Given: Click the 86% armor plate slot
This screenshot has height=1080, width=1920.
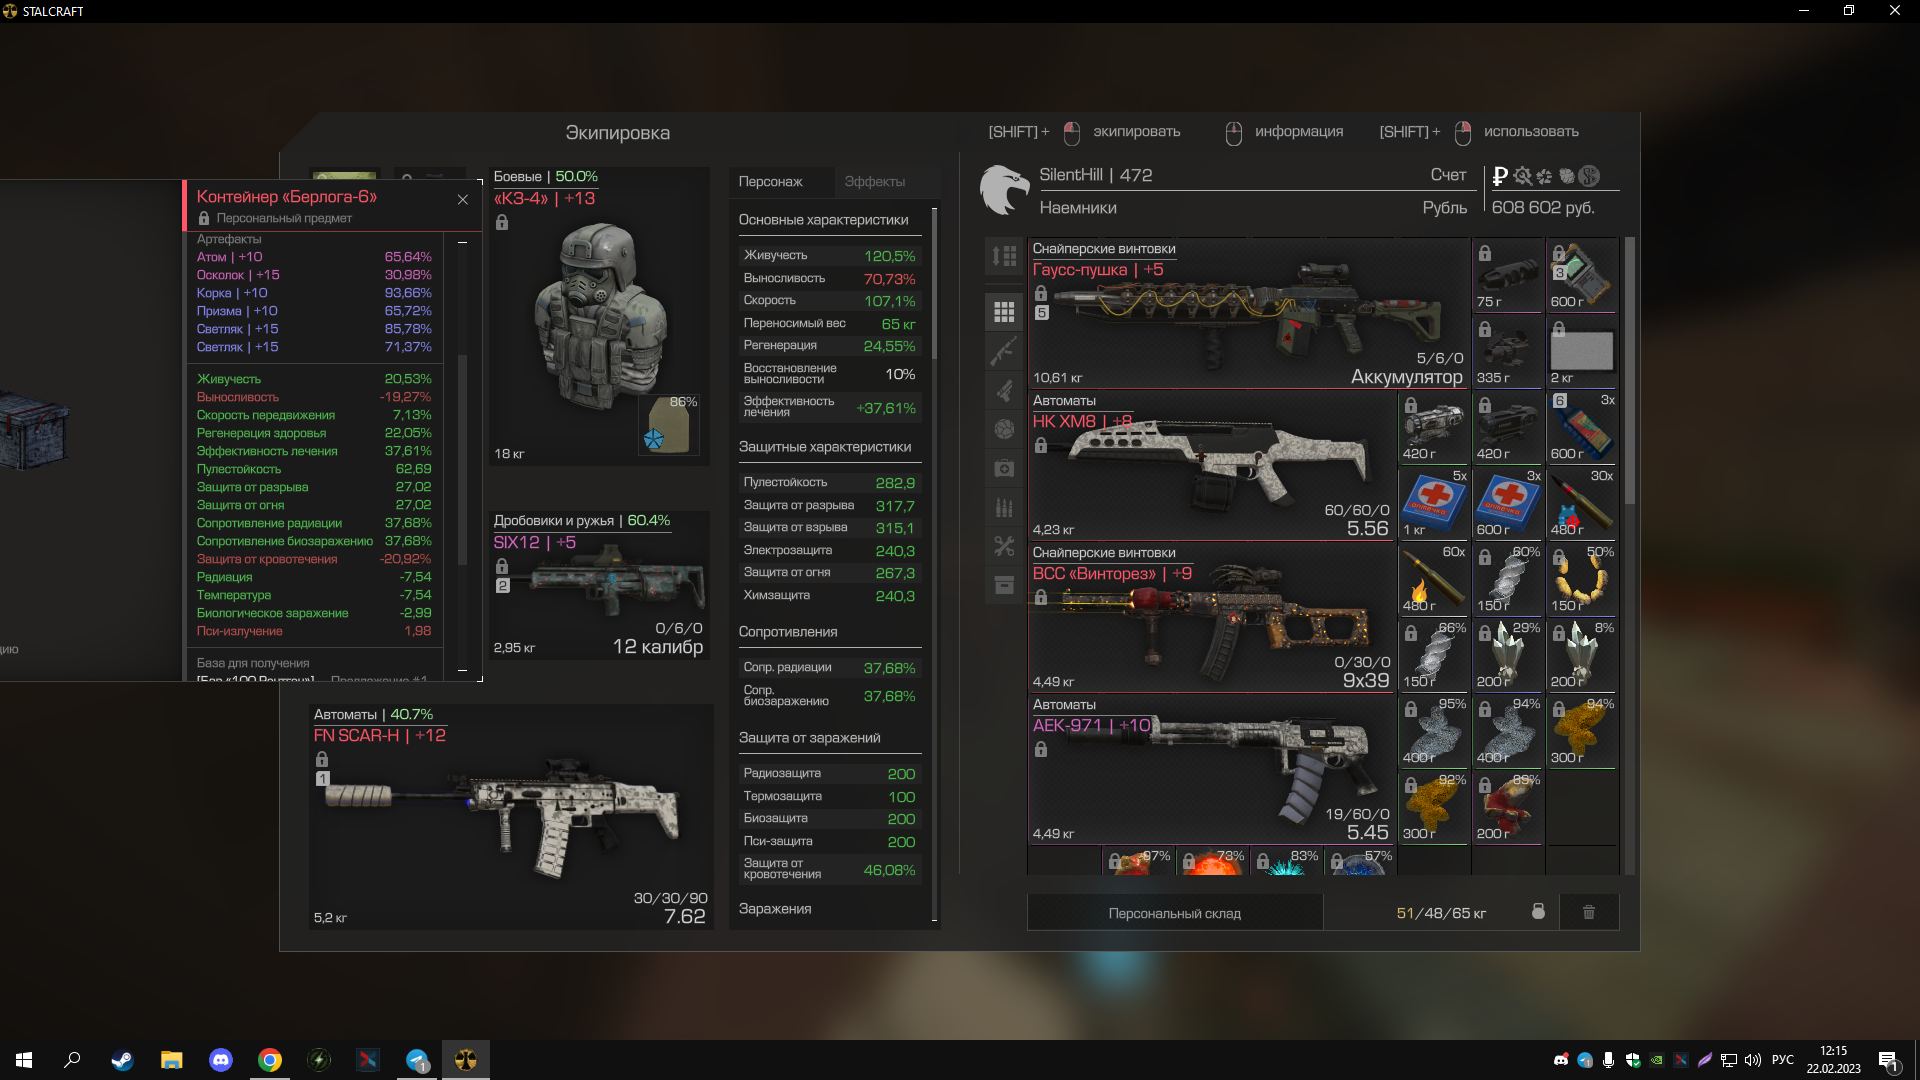Looking at the screenshot, I should [669, 424].
